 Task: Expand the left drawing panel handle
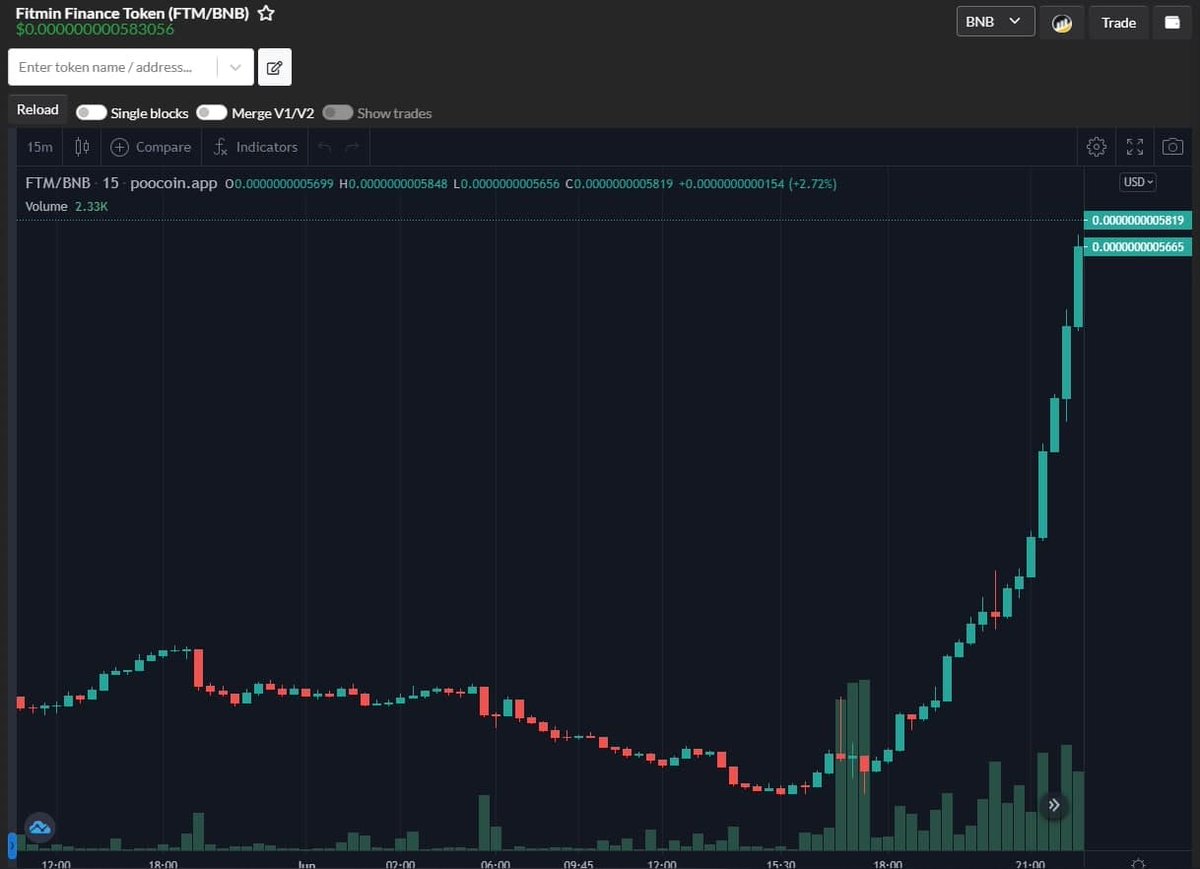[12, 845]
